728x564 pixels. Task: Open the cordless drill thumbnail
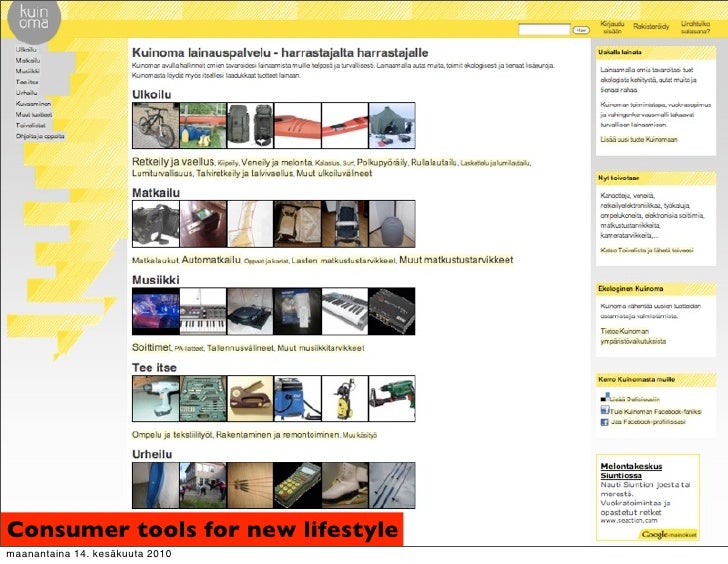tap(156, 399)
